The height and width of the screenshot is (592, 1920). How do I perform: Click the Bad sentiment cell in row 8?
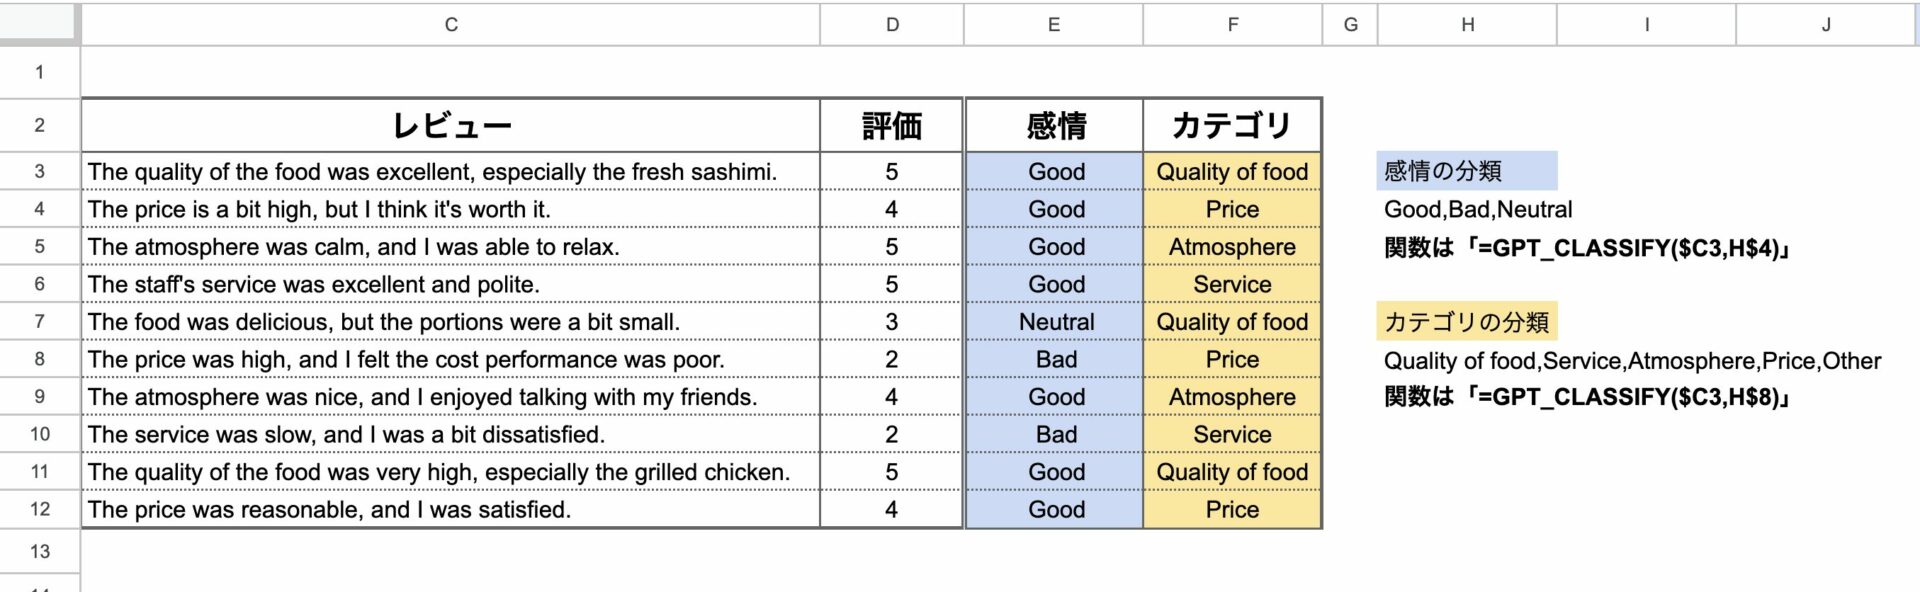click(1054, 358)
